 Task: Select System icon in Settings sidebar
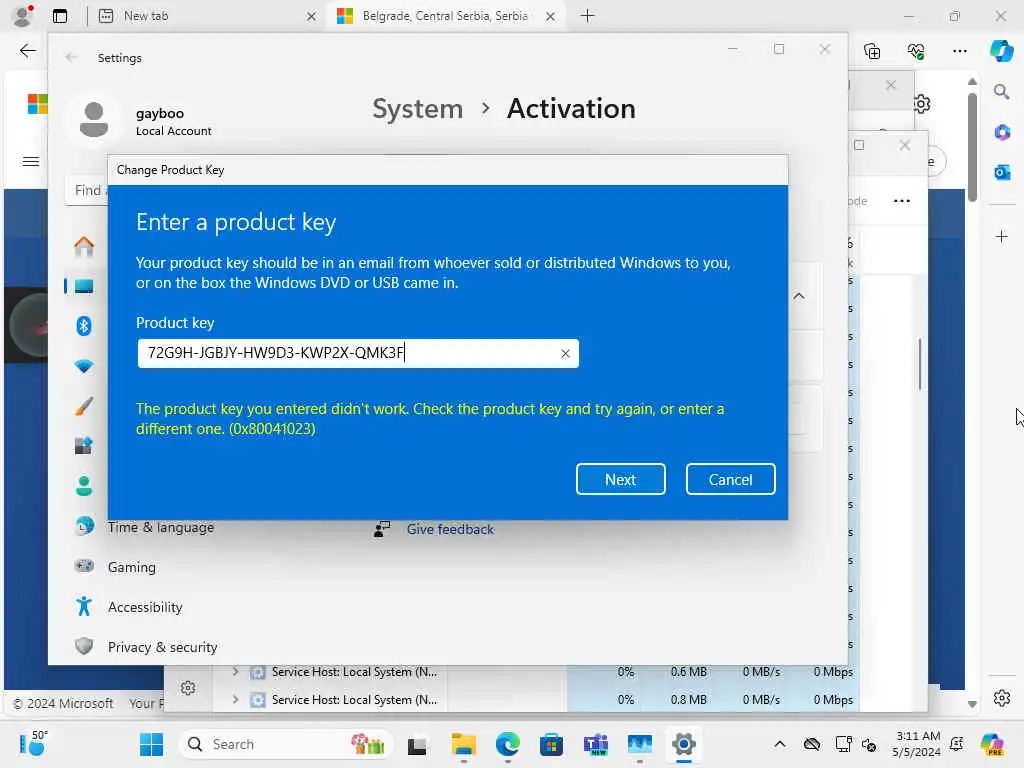click(x=84, y=286)
